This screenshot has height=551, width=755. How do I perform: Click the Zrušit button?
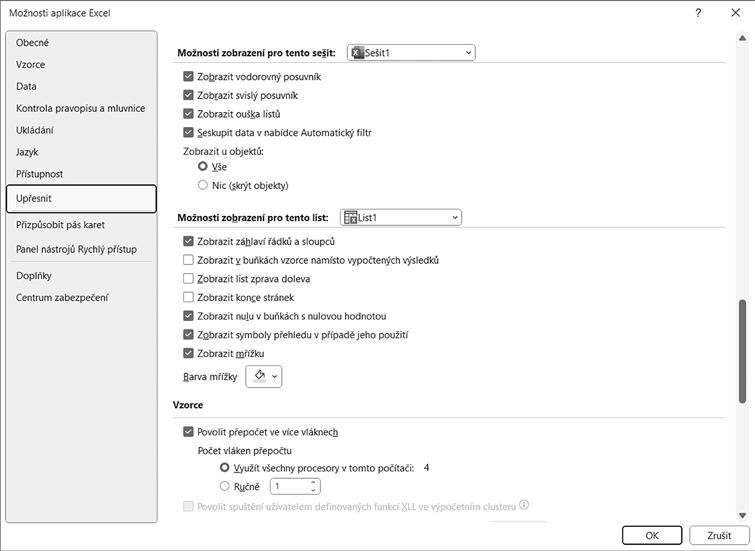click(x=719, y=535)
